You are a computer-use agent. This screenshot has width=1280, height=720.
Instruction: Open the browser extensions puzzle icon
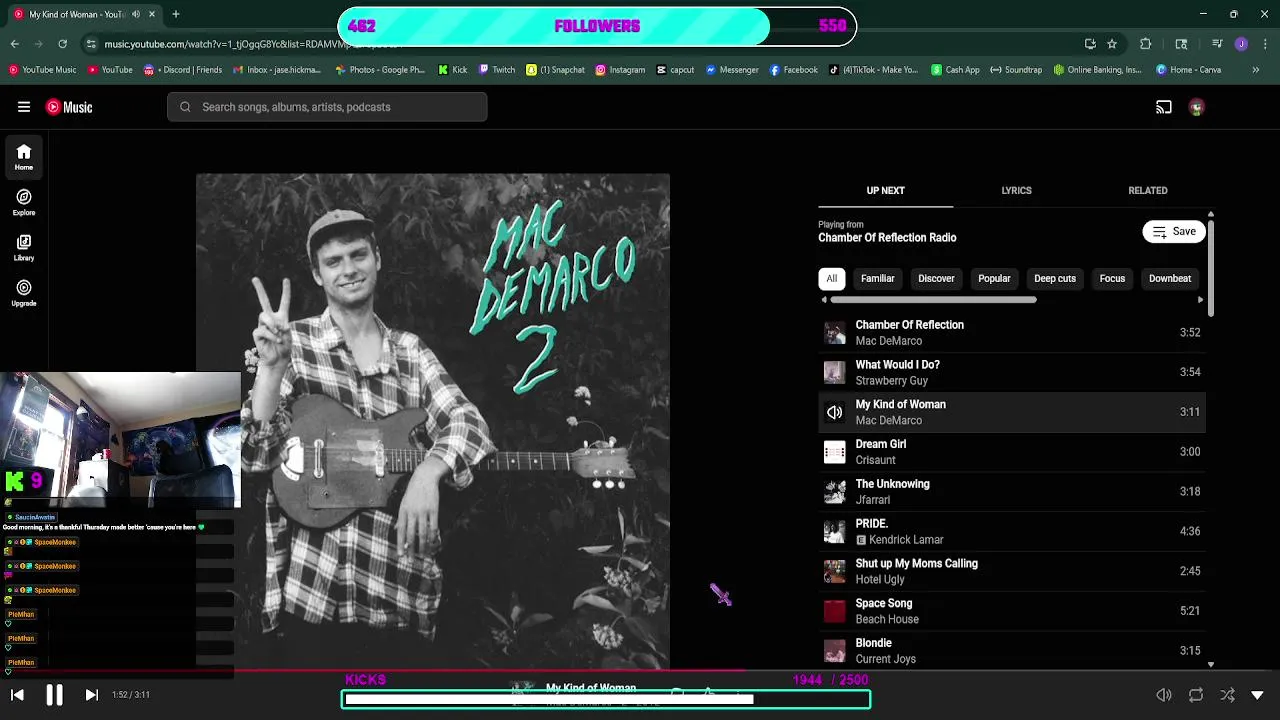[x=1146, y=44]
